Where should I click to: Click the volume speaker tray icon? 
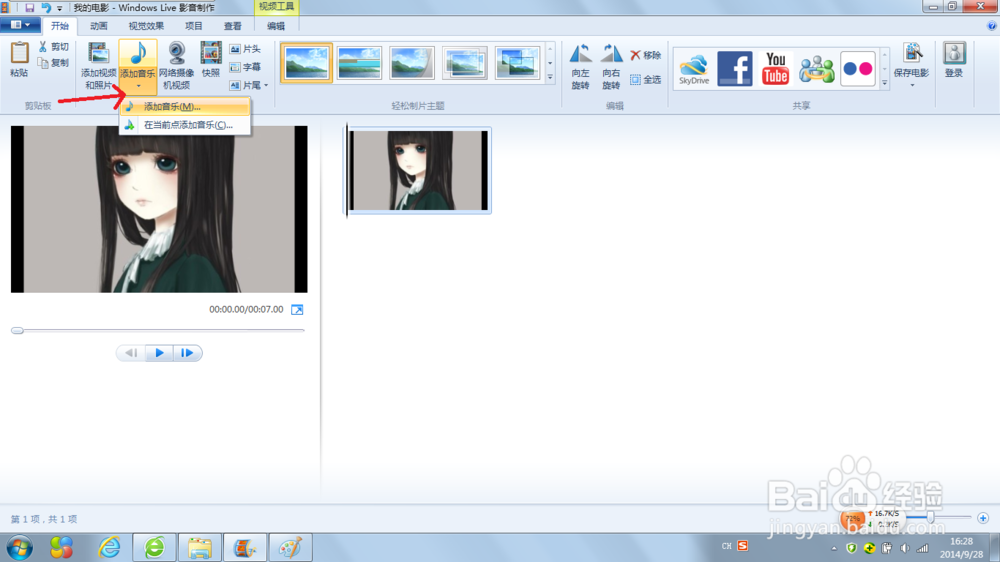coord(904,548)
